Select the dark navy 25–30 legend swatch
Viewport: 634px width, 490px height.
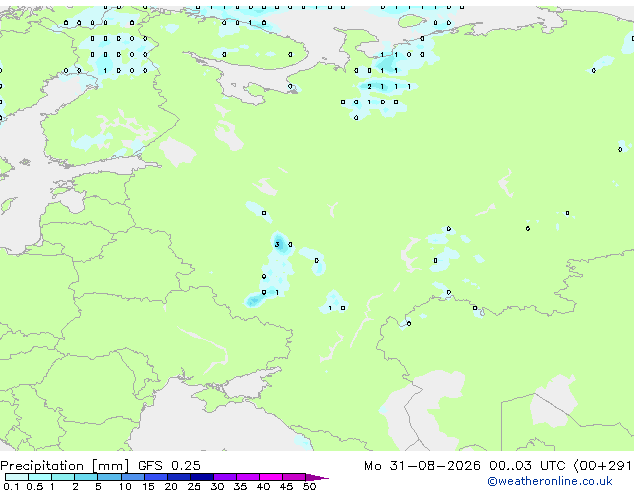pos(202,477)
